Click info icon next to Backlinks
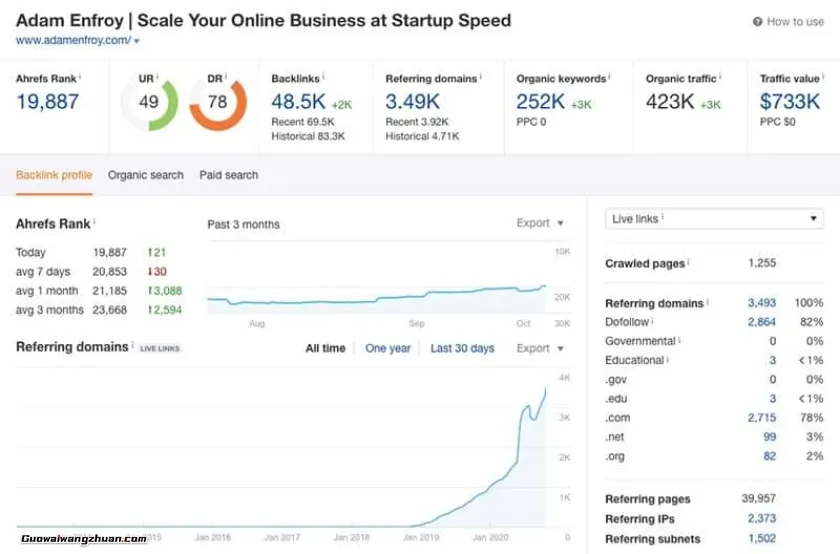840x554 pixels. pyautogui.click(x=324, y=76)
